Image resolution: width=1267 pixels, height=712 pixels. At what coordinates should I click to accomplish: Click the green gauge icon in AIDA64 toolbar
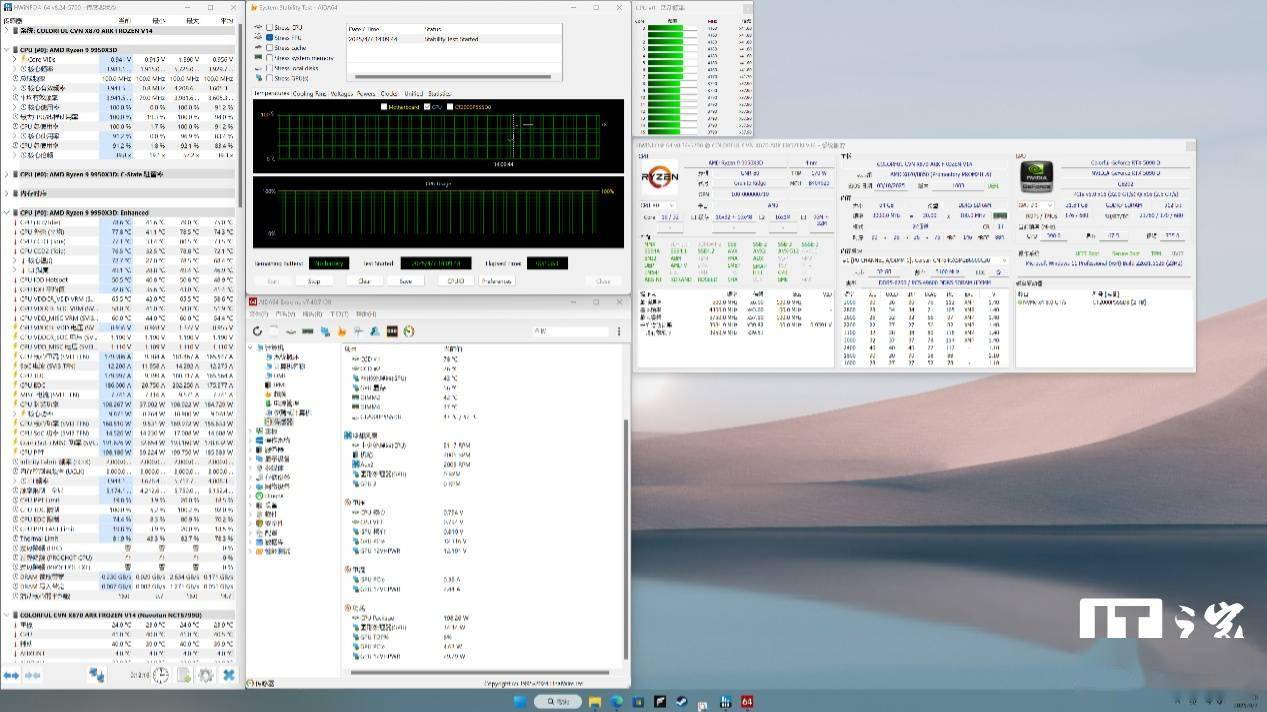coord(408,331)
